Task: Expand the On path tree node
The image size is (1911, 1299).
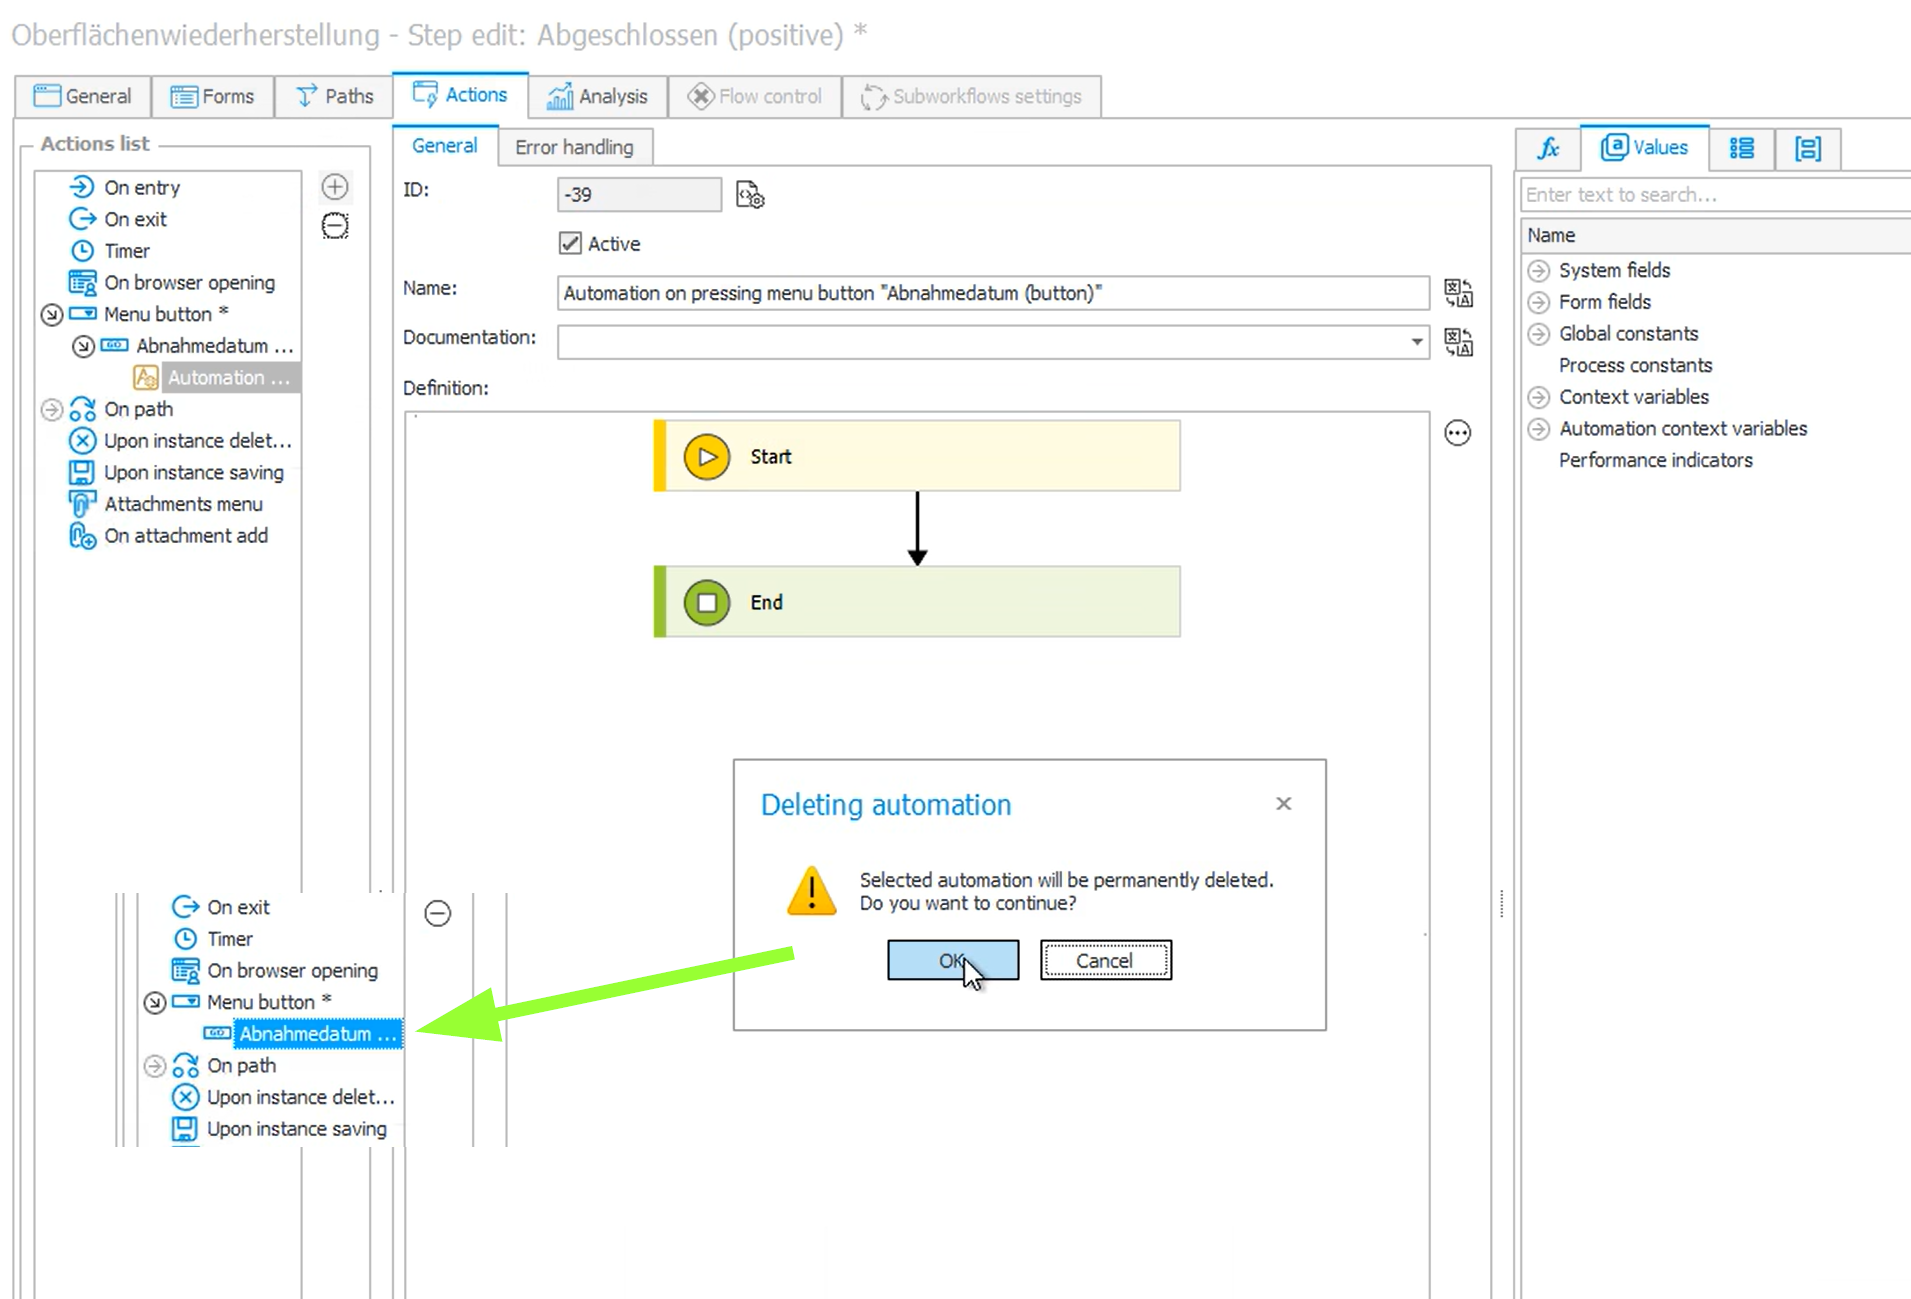Action: coord(52,410)
